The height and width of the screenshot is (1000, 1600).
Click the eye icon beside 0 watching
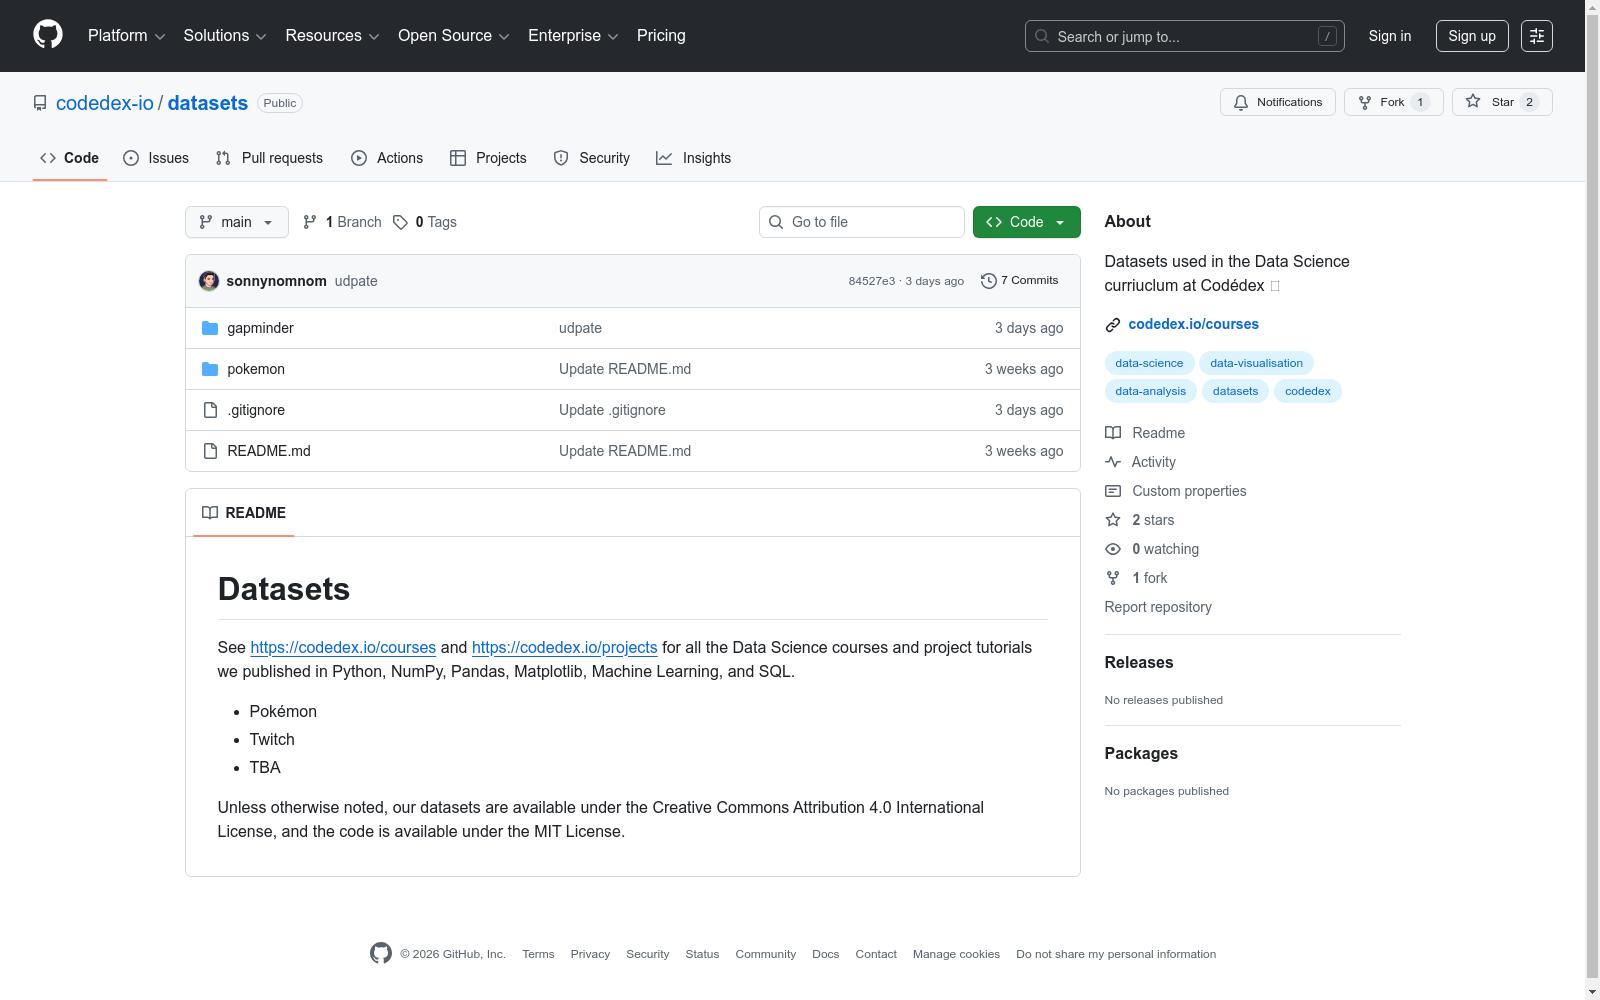(1113, 549)
